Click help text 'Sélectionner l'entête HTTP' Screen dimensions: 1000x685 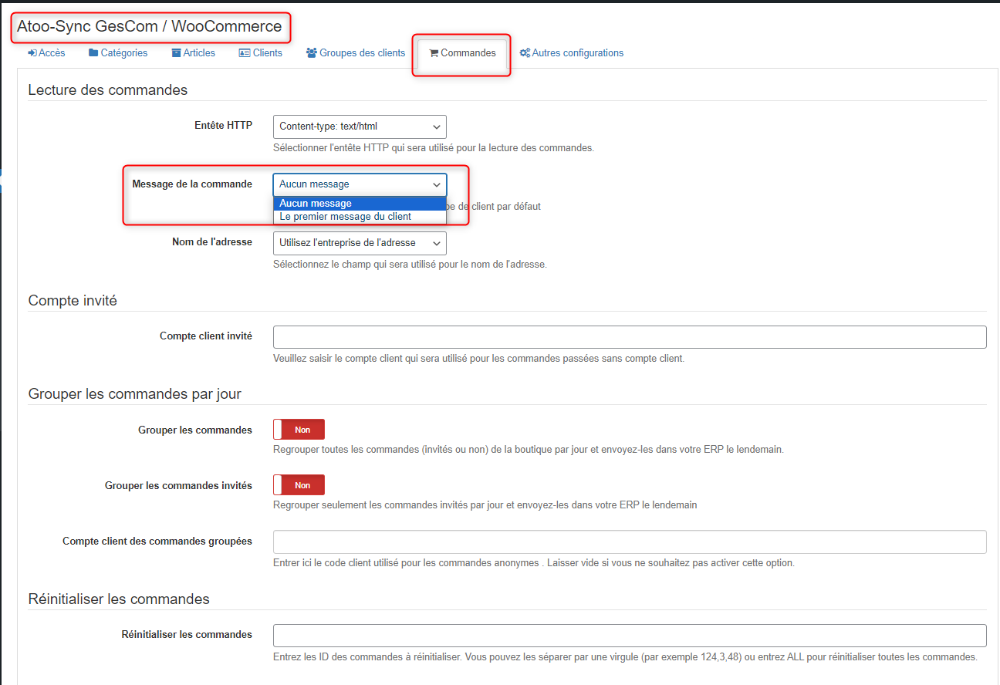click(434, 148)
